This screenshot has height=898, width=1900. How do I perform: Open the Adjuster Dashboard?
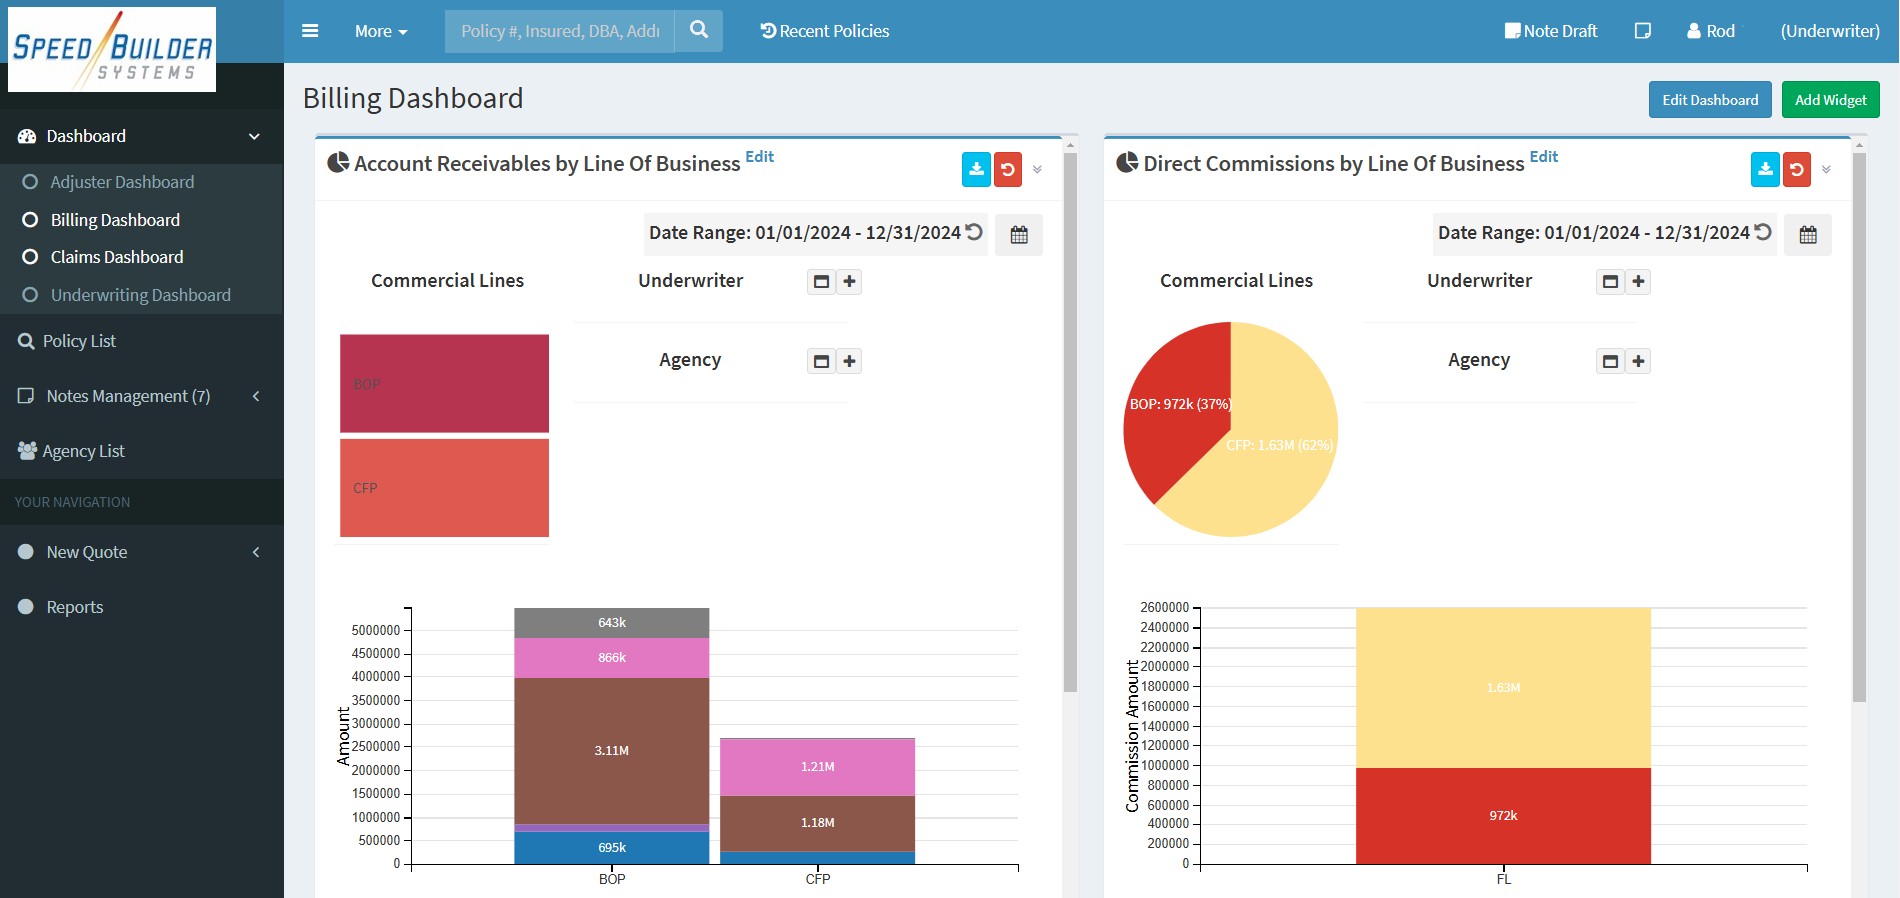[x=122, y=182]
